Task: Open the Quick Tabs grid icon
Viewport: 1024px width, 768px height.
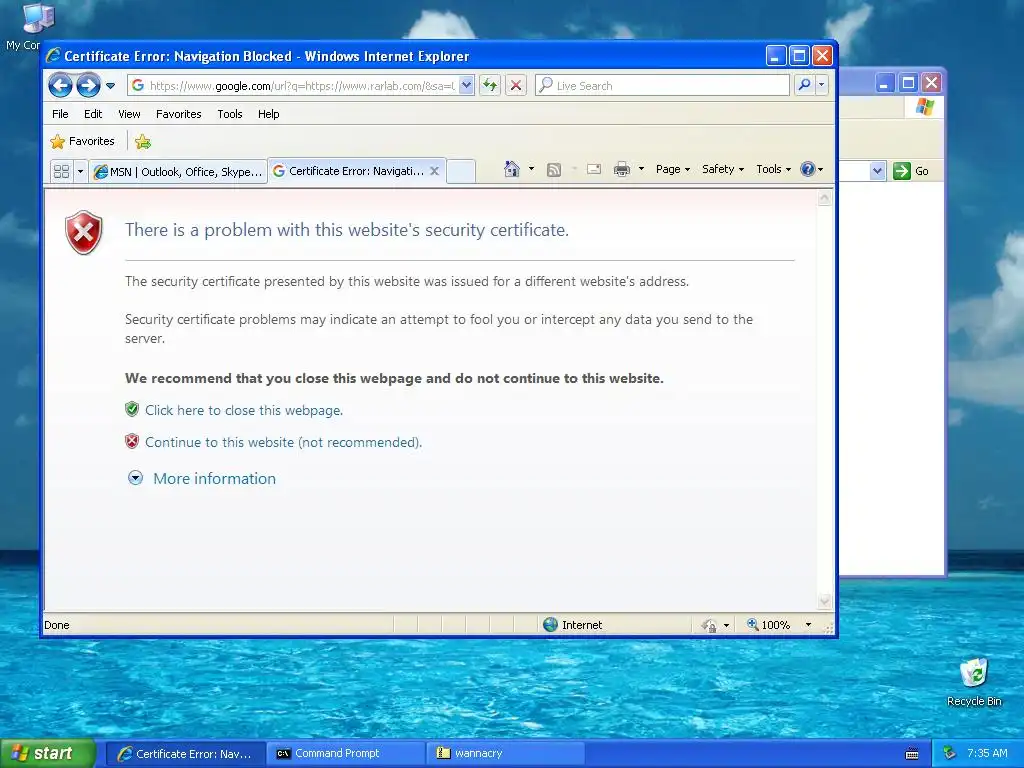Action: (x=61, y=172)
